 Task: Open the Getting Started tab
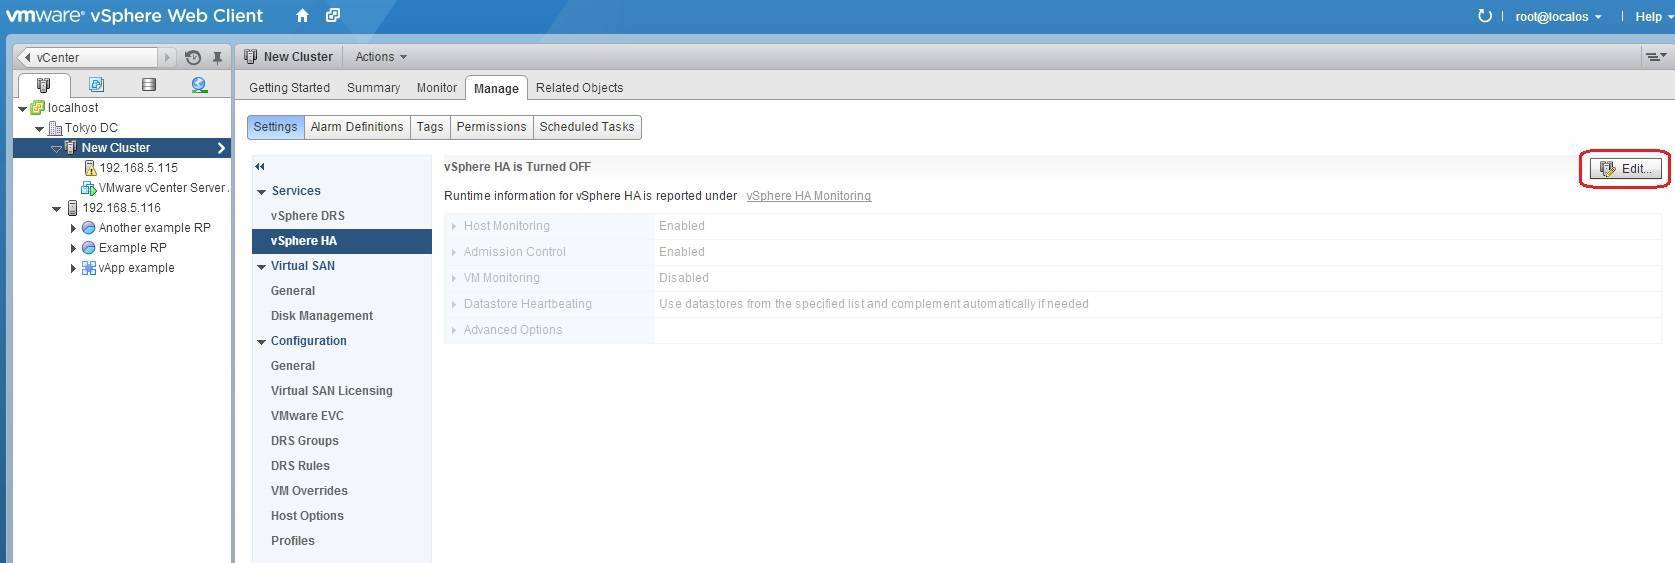click(289, 88)
